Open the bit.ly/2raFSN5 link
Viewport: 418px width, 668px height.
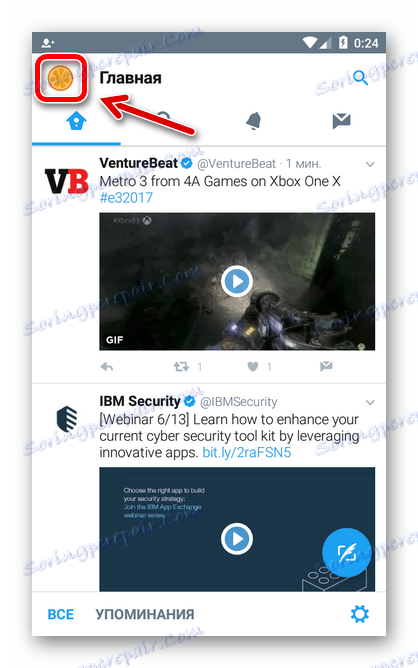[247, 452]
